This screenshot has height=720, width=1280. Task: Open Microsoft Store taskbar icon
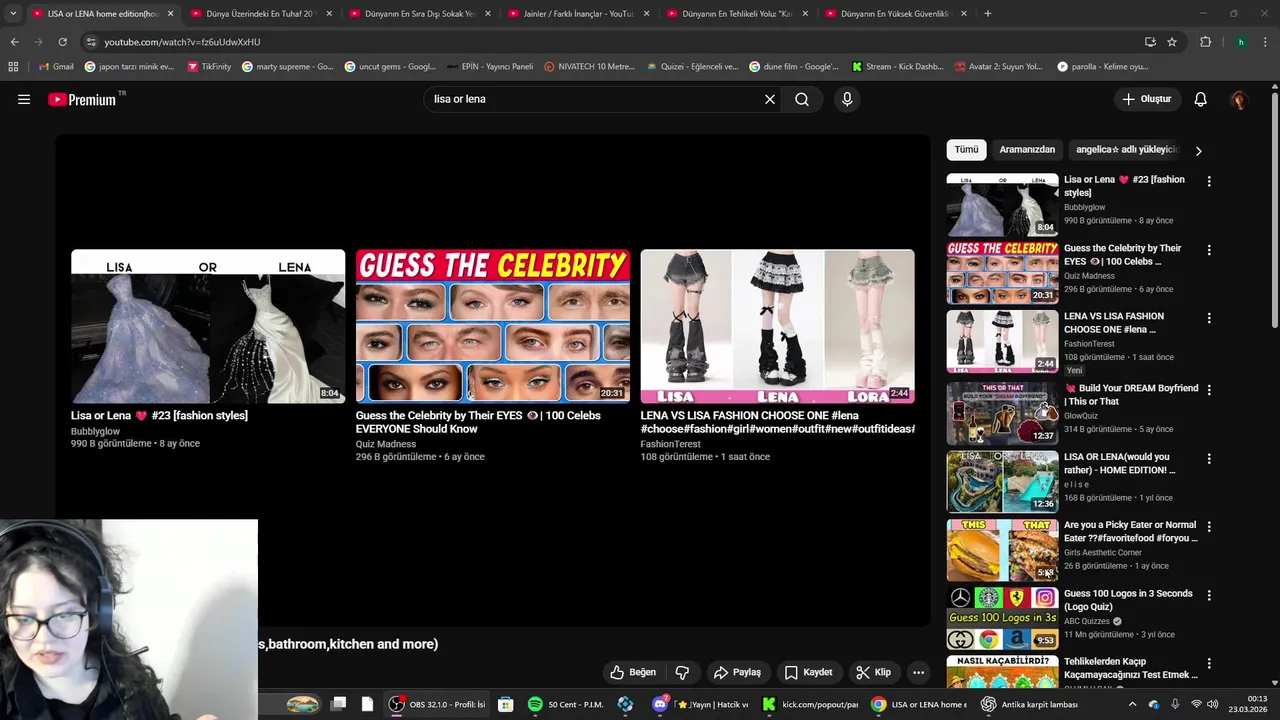click(x=506, y=704)
